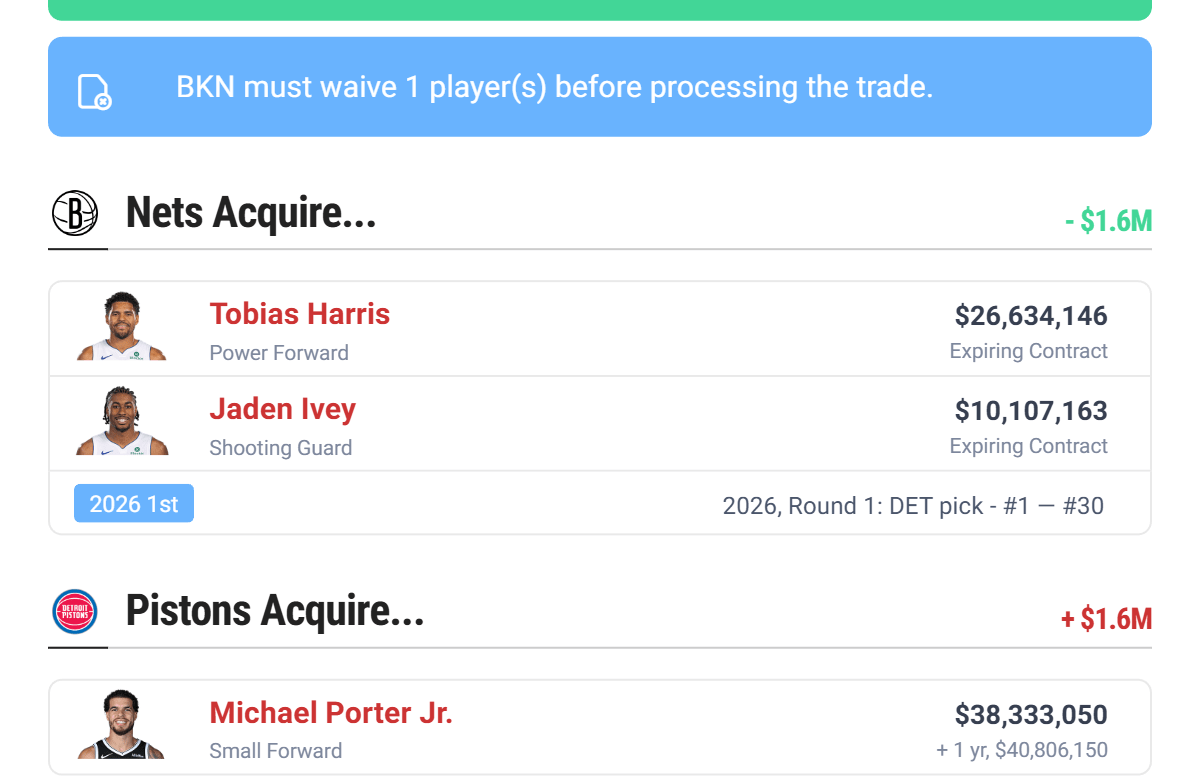1180x784 pixels.
Task: Click the Nets -$1.6M salary change
Action: 1107,221
